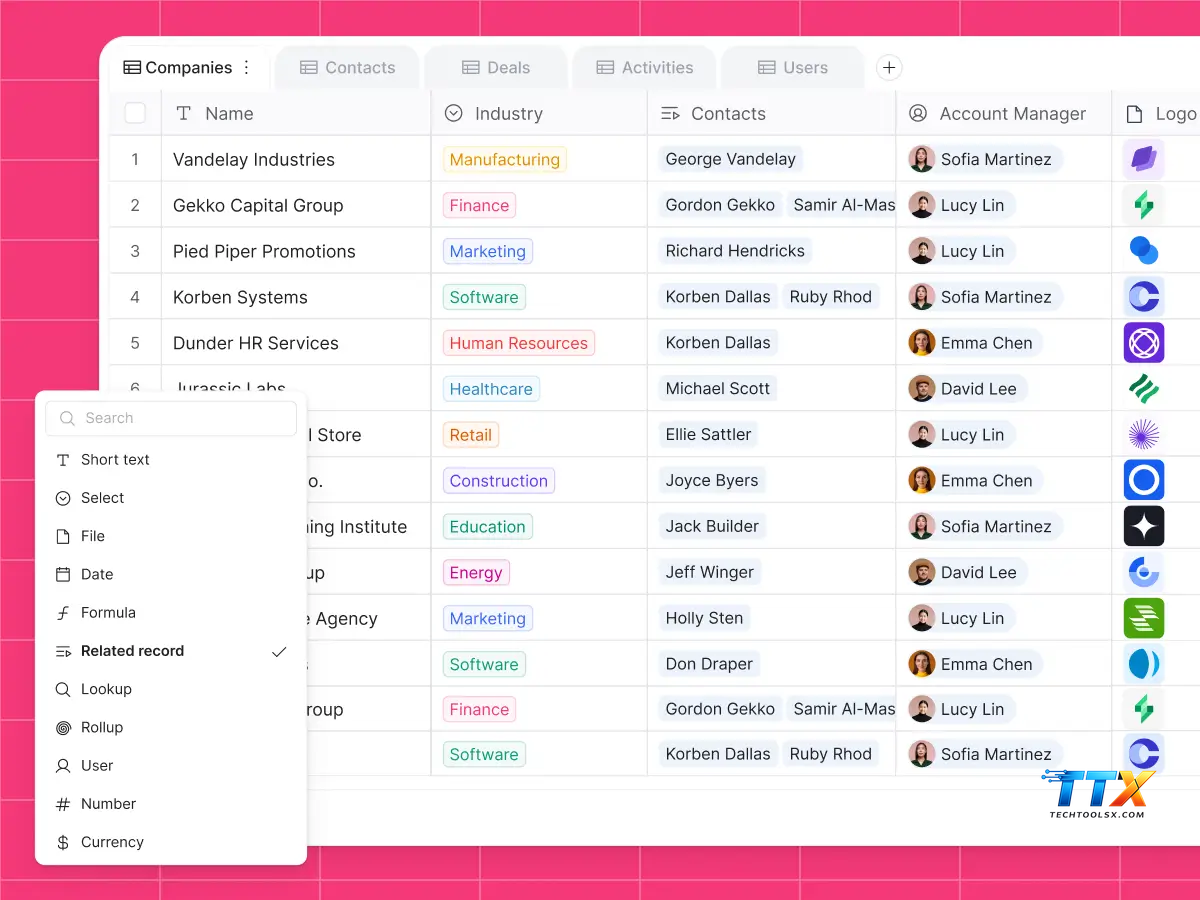Click the Retail industry tag
The image size is (1200, 900).
[x=471, y=435]
